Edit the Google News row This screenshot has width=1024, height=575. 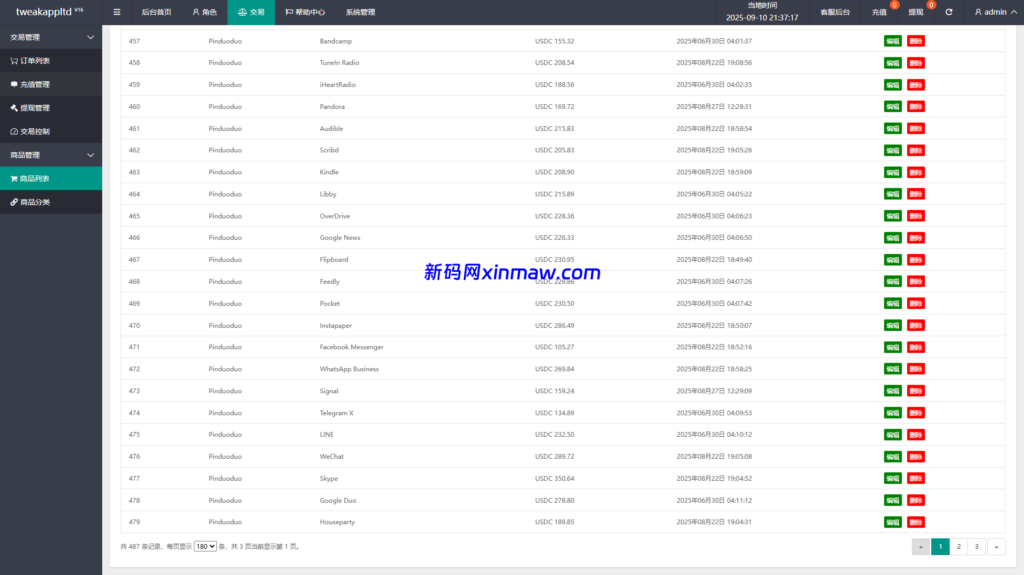(x=892, y=238)
